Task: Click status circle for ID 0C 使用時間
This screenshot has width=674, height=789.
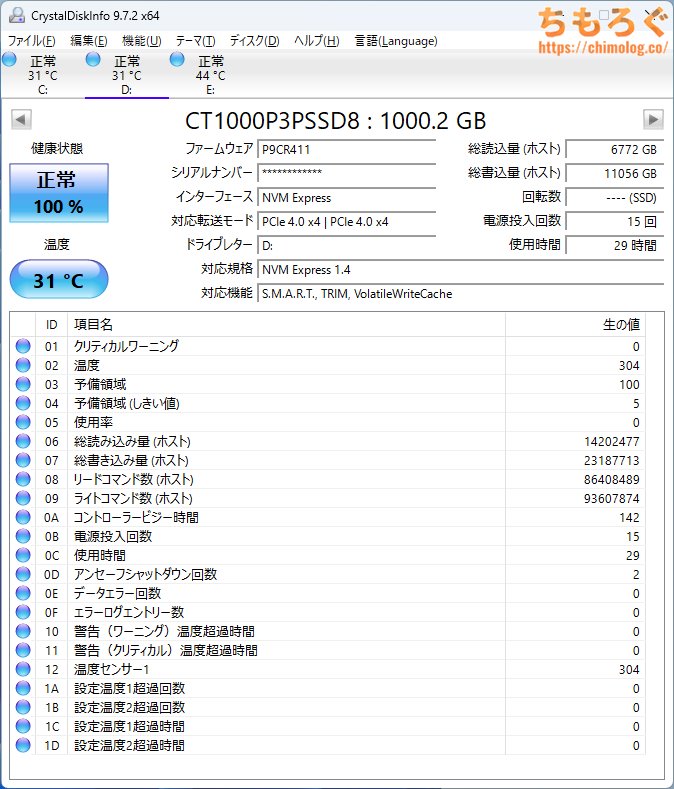Action: 23,555
